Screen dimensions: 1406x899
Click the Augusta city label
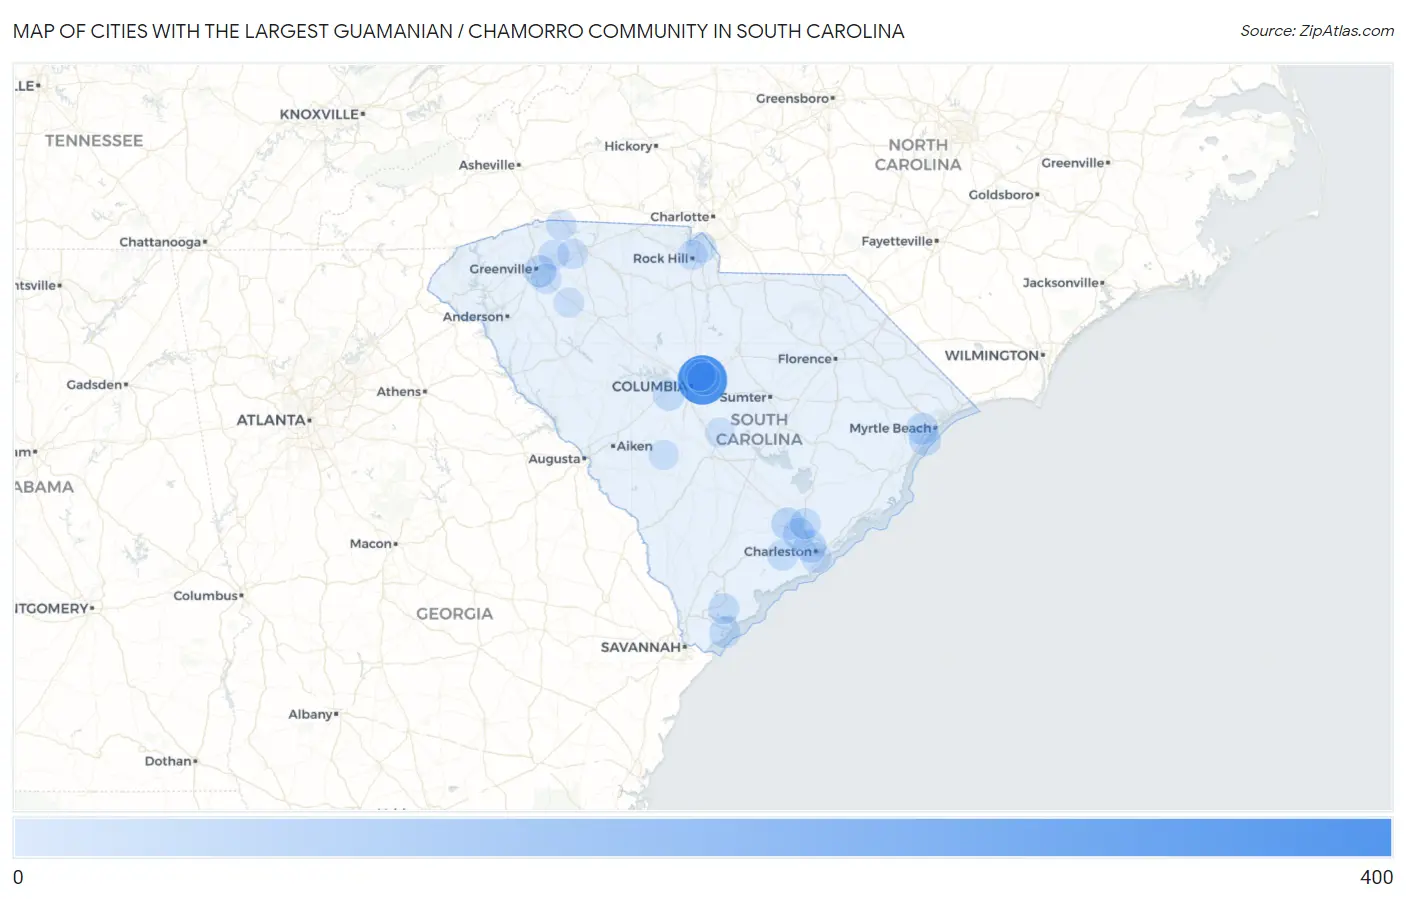(554, 459)
